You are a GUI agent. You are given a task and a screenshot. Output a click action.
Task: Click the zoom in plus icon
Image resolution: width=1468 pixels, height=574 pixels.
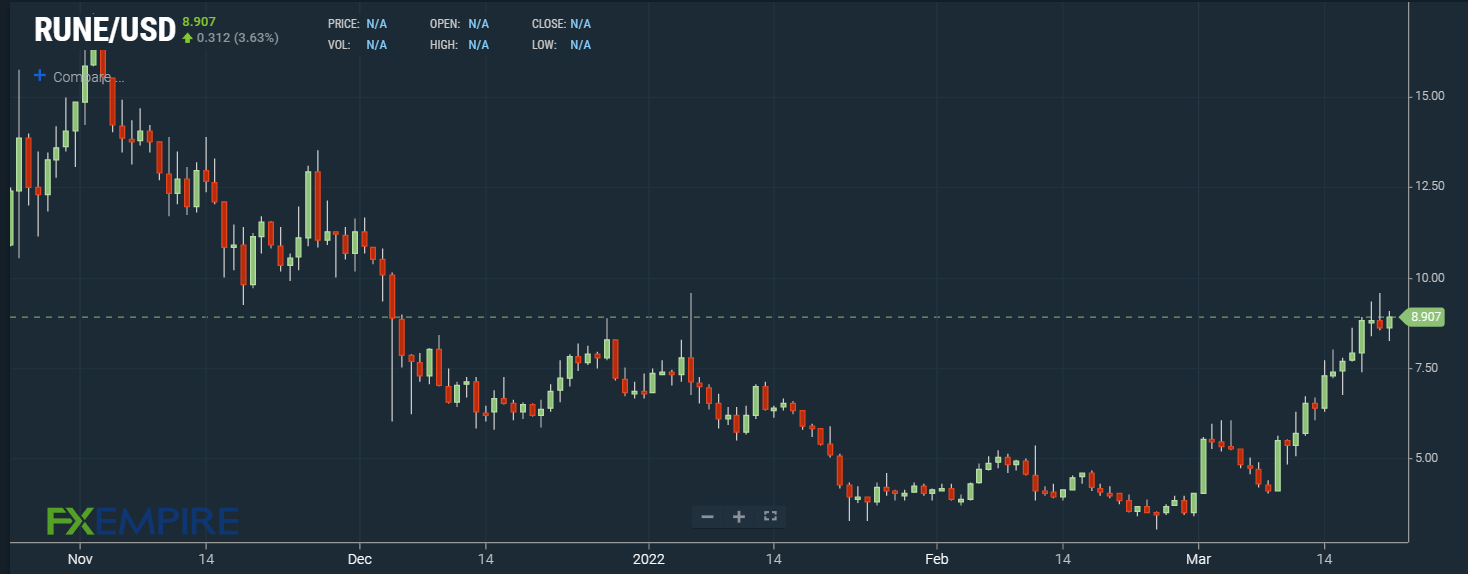(x=739, y=516)
